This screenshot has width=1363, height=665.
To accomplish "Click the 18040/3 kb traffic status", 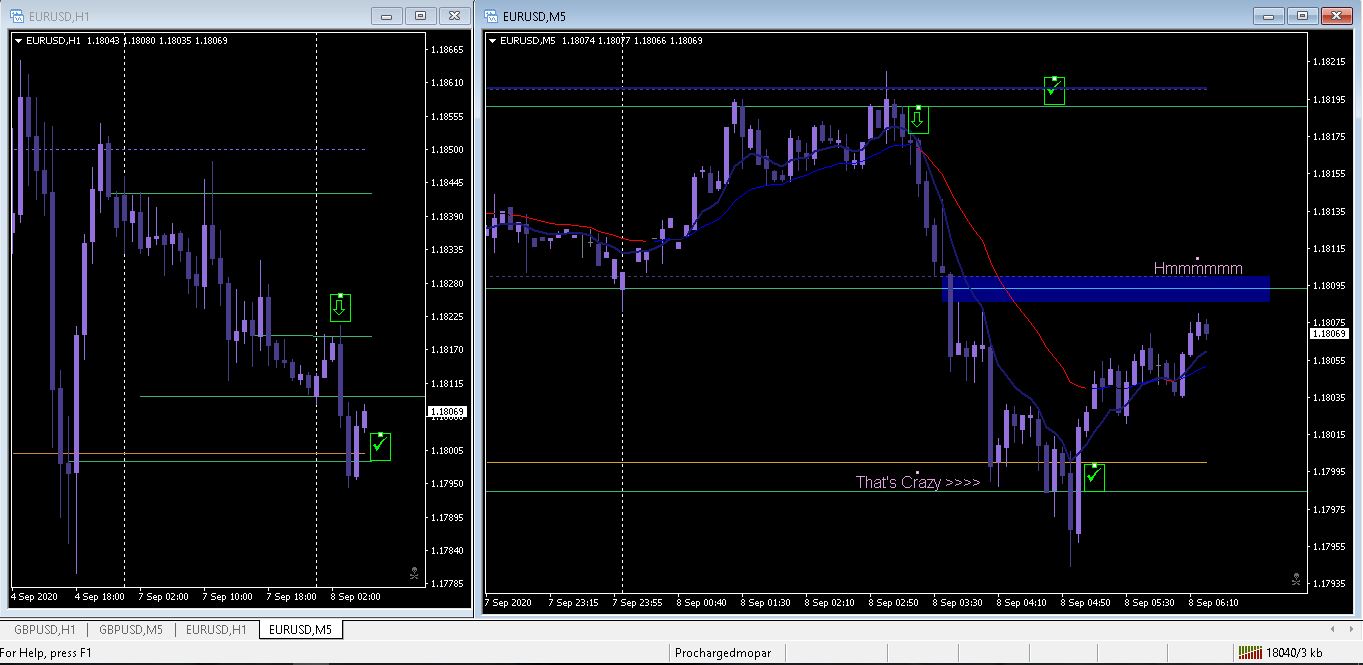I will [x=1295, y=653].
